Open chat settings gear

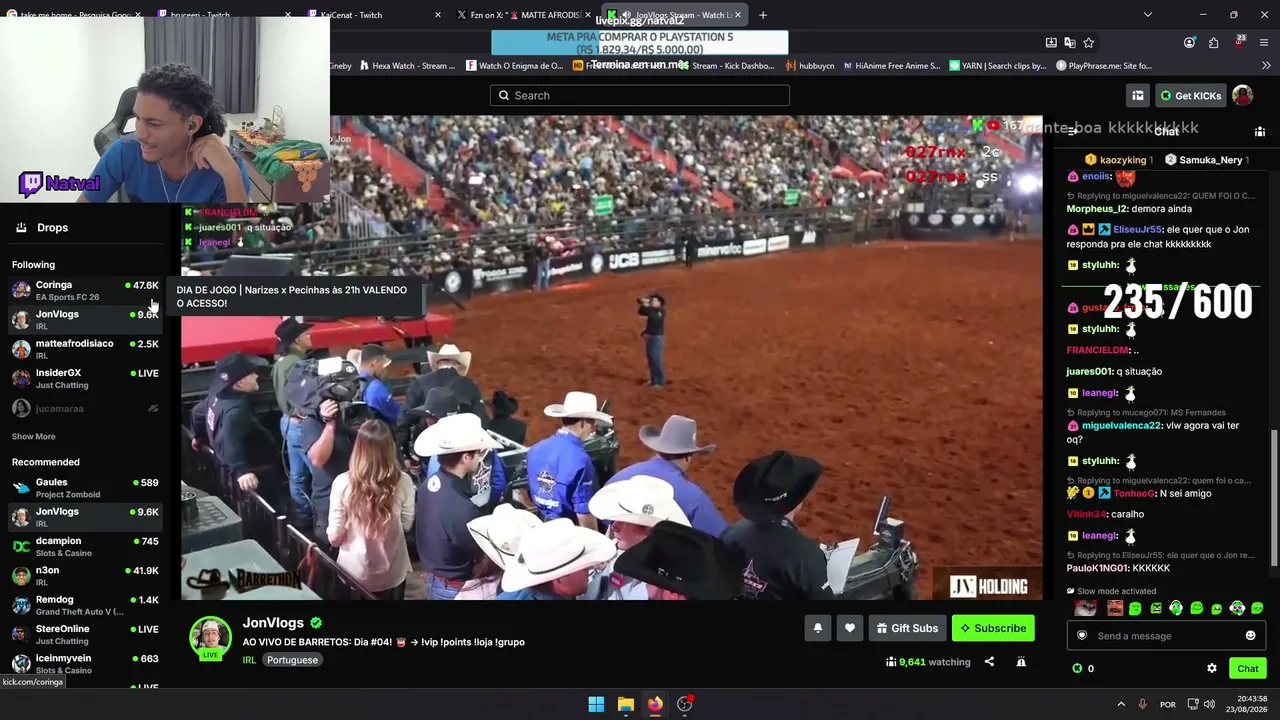point(1212,668)
